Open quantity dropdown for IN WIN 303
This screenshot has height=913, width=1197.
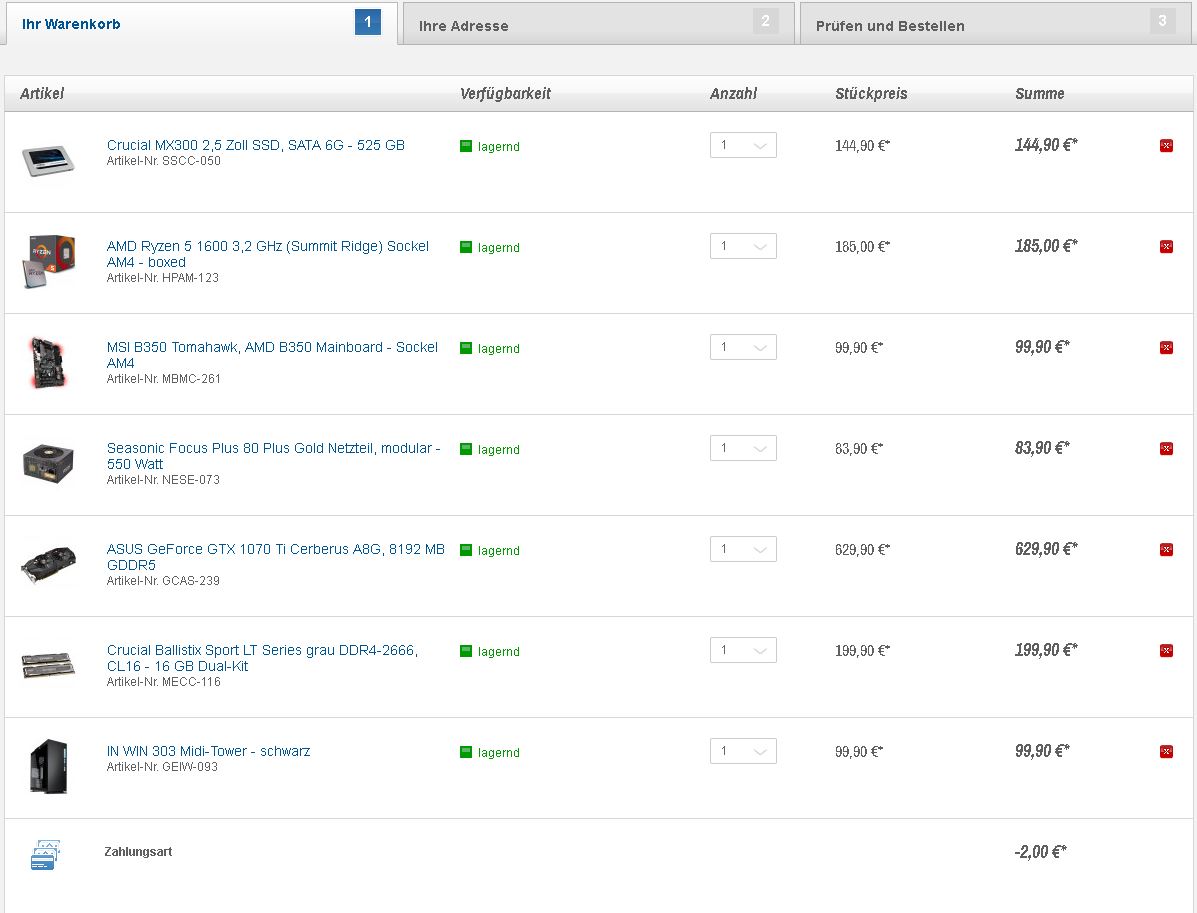click(x=743, y=750)
